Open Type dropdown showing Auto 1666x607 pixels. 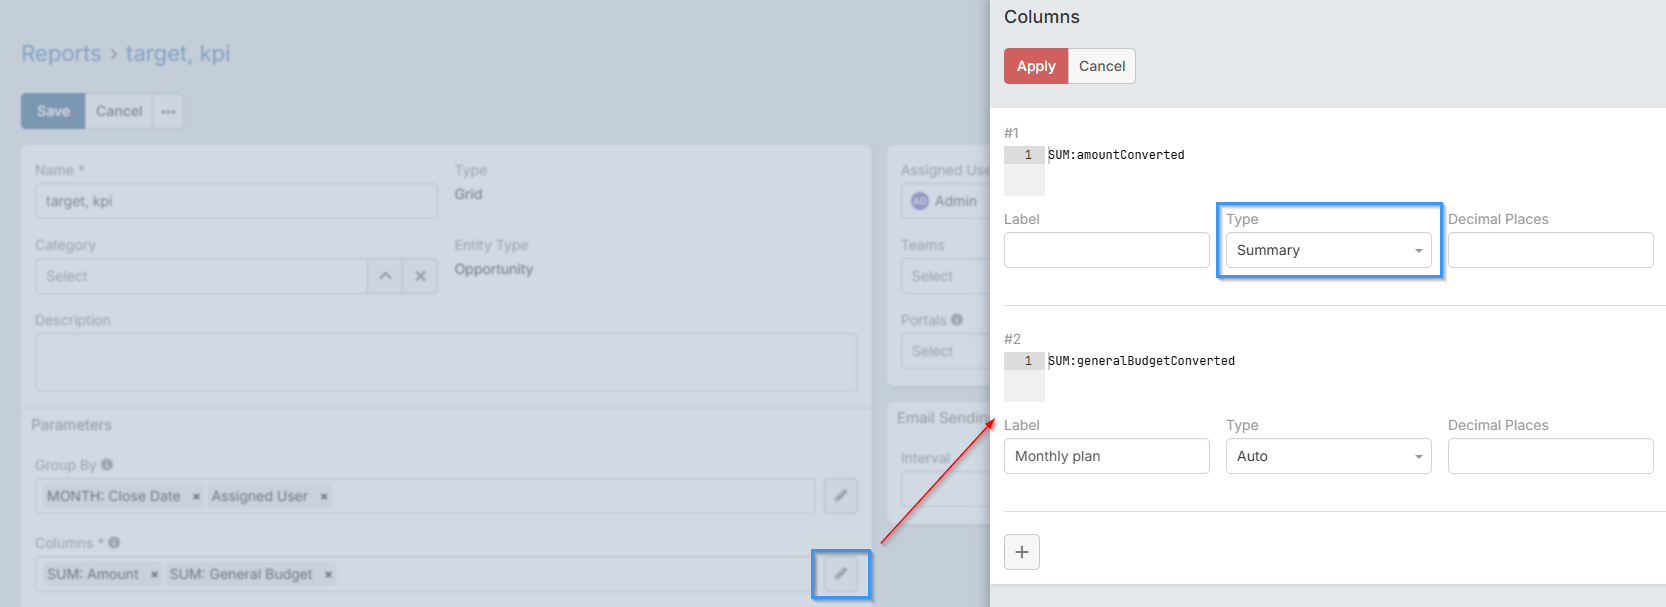pos(1328,456)
